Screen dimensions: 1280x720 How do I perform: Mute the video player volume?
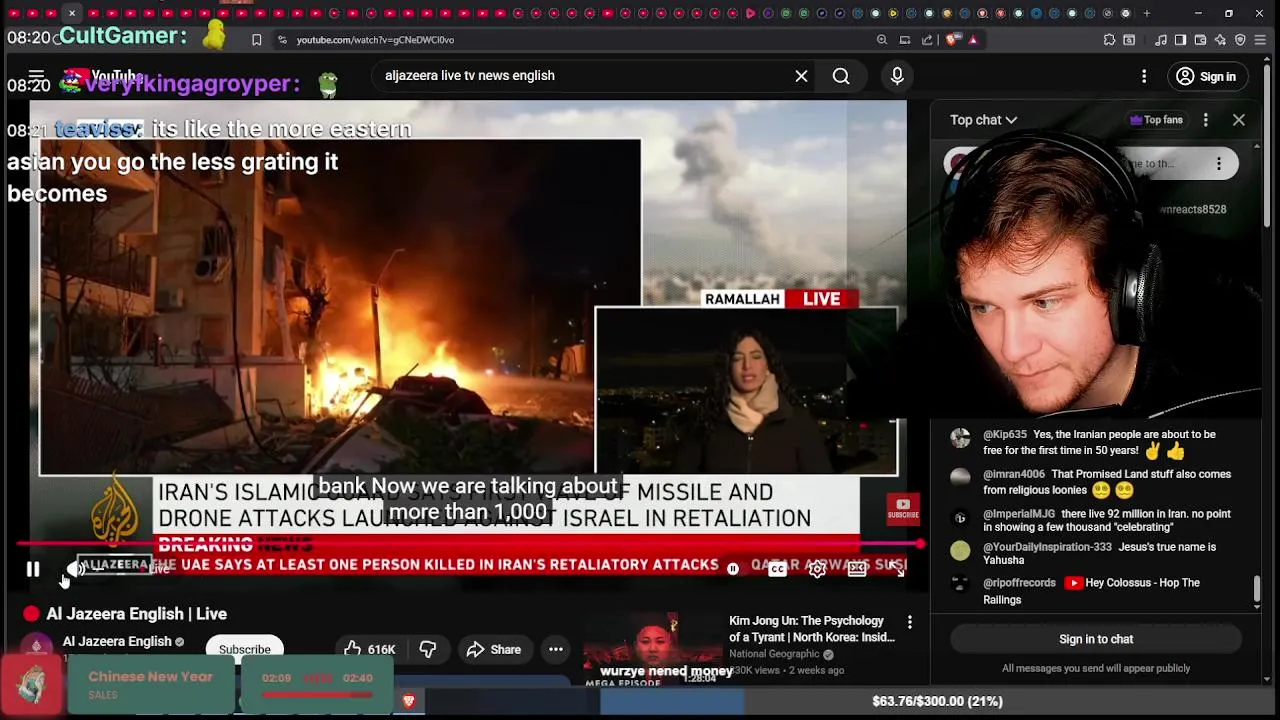[x=74, y=569]
